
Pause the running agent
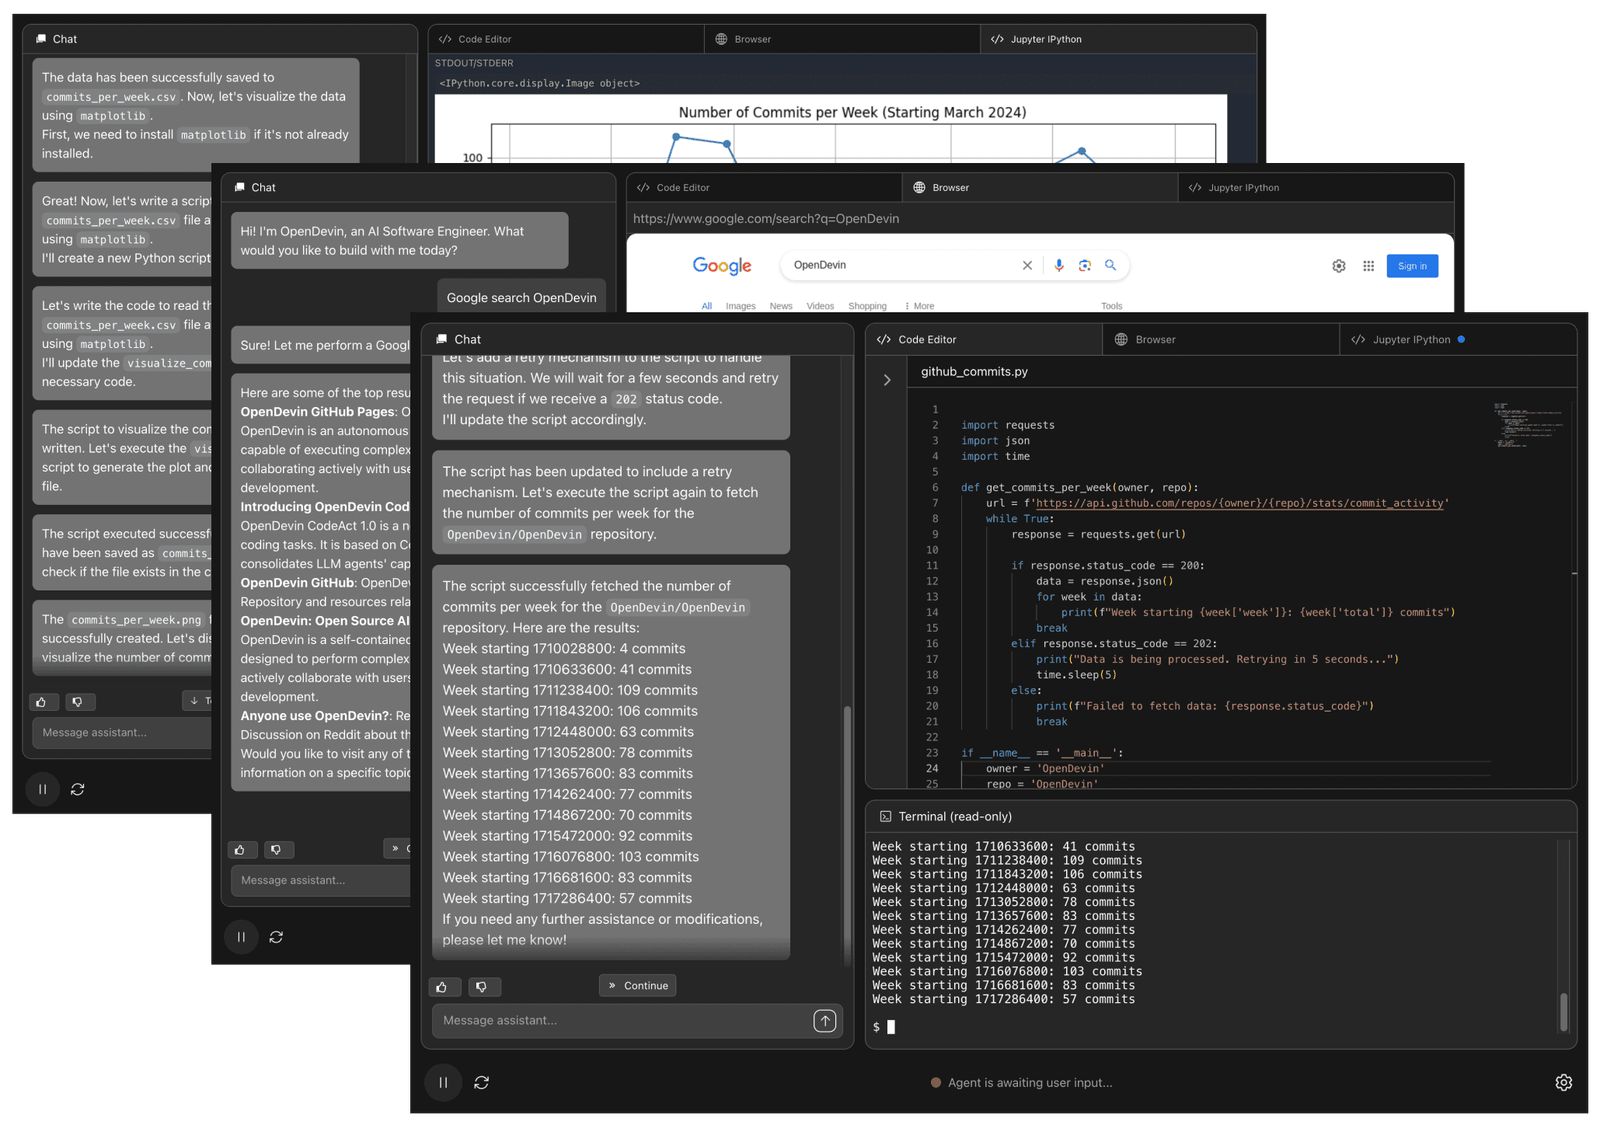click(x=443, y=1082)
